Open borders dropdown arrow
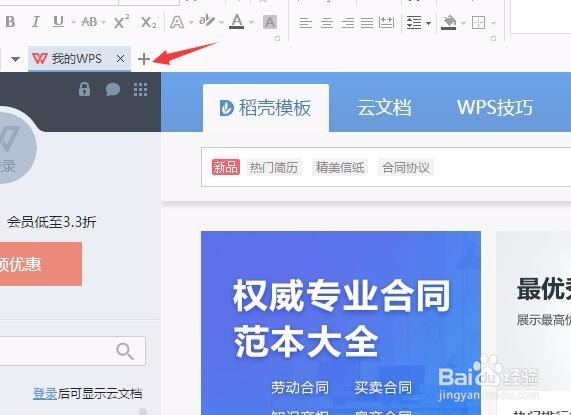This screenshot has width=571, height=415. pyautogui.click(x=493, y=23)
